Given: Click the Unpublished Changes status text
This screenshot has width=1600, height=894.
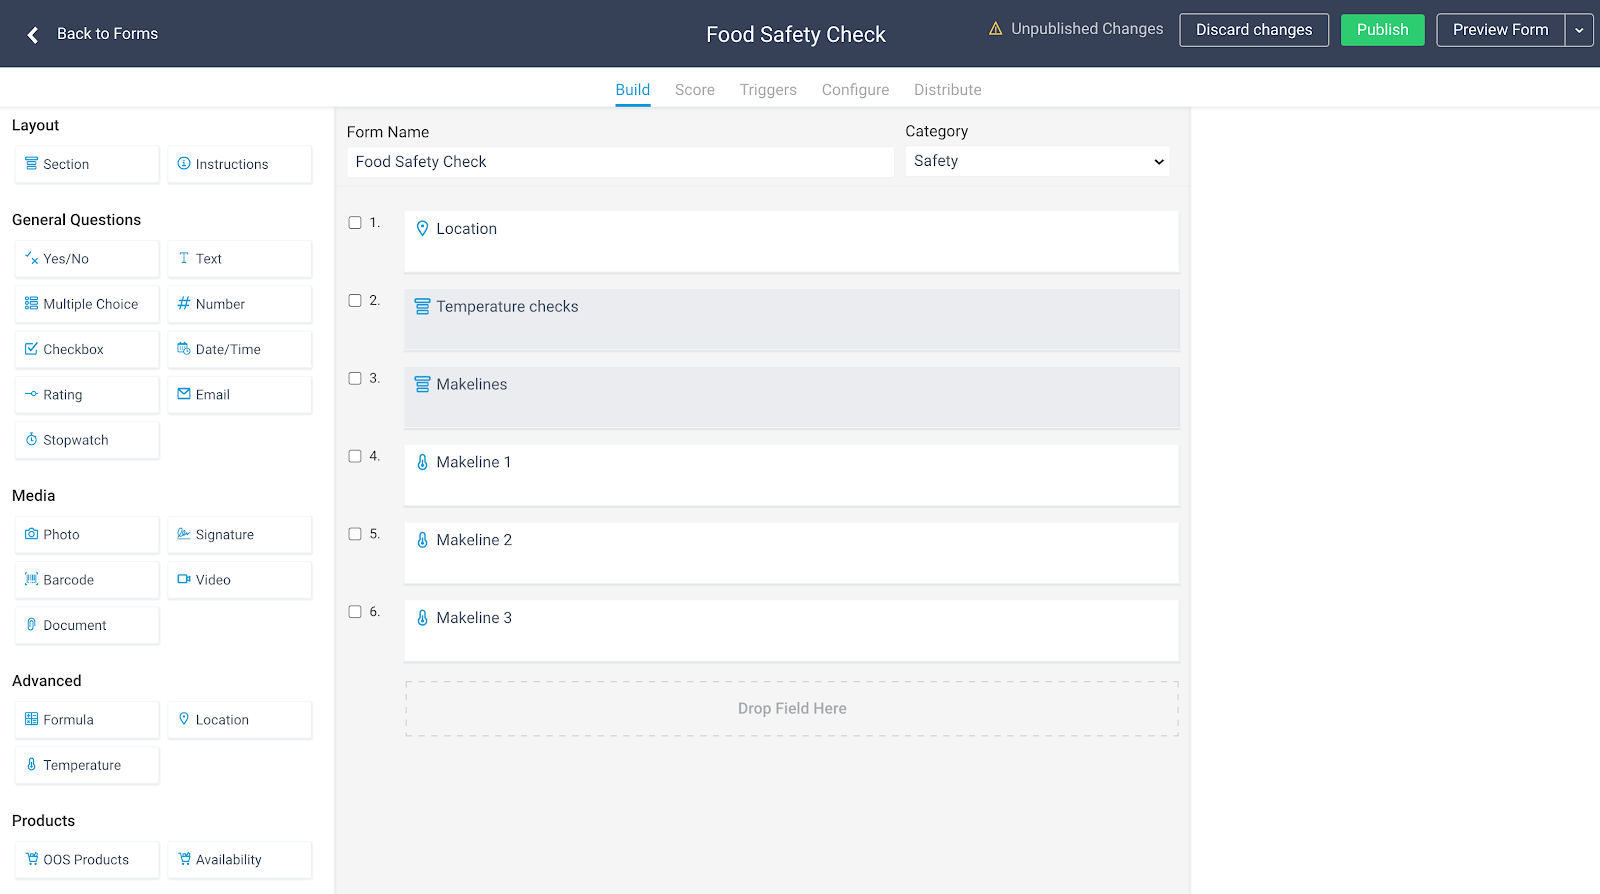Looking at the screenshot, I should tap(1087, 29).
